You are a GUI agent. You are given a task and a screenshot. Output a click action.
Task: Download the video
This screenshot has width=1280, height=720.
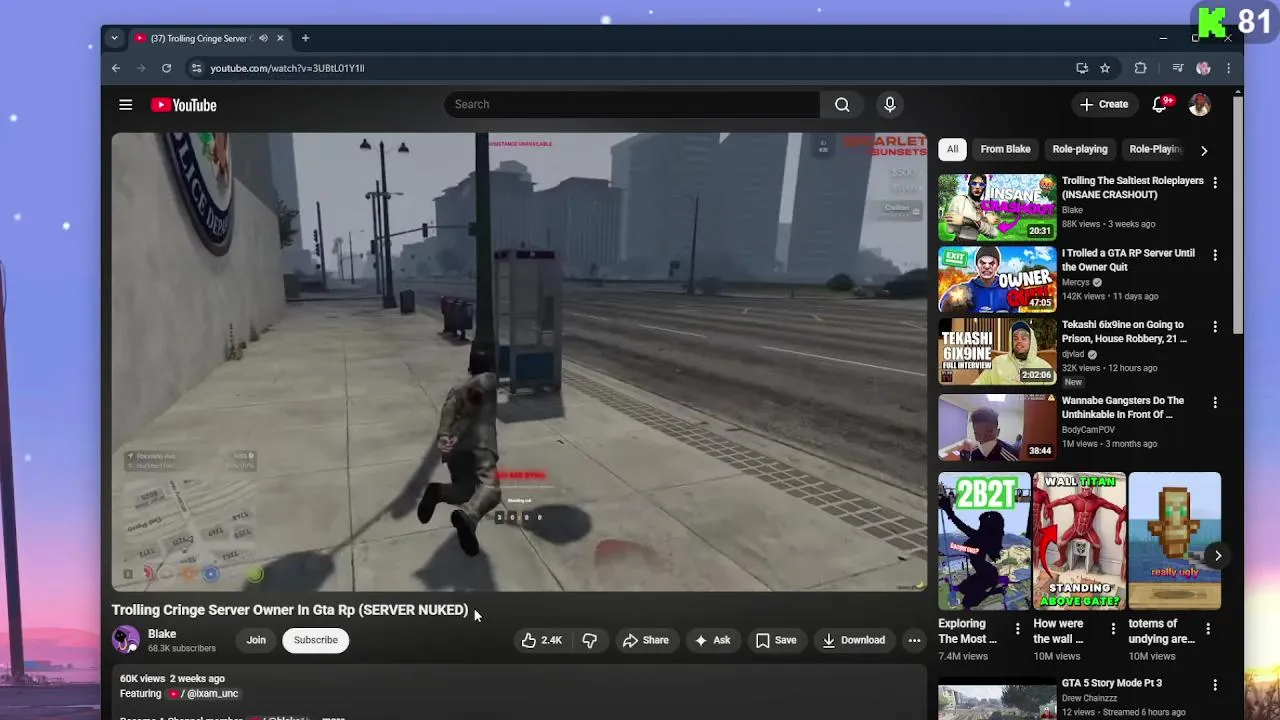click(x=854, y=640)
